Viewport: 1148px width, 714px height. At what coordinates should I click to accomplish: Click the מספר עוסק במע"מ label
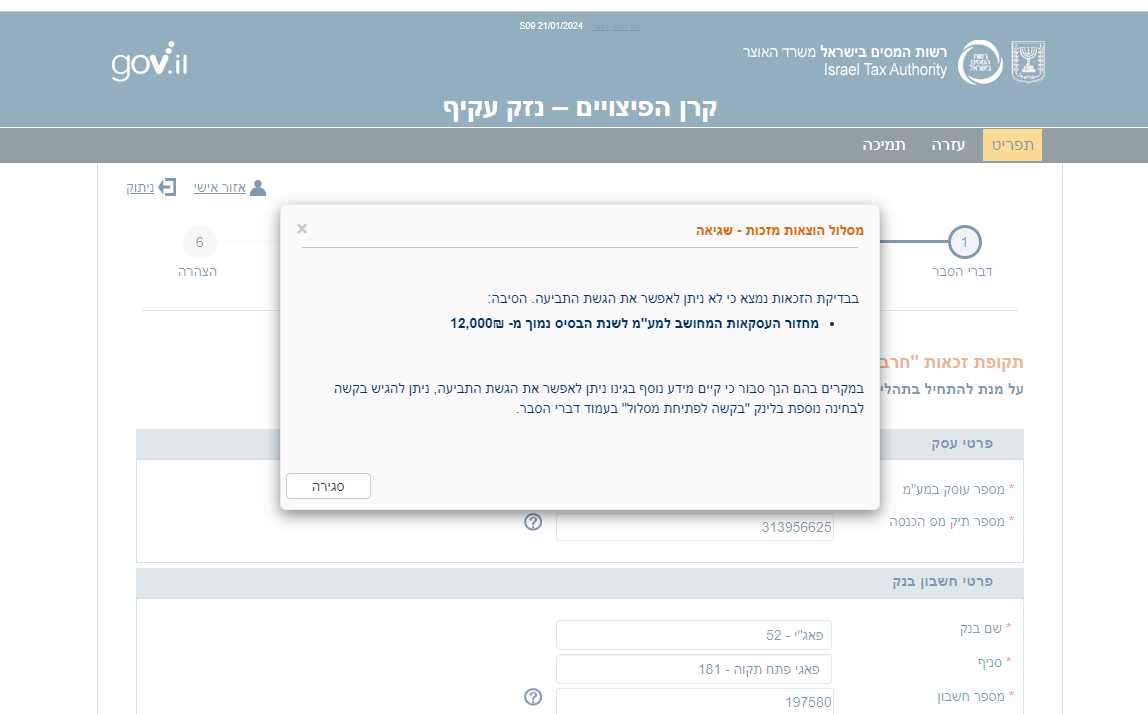click(954, 489)
